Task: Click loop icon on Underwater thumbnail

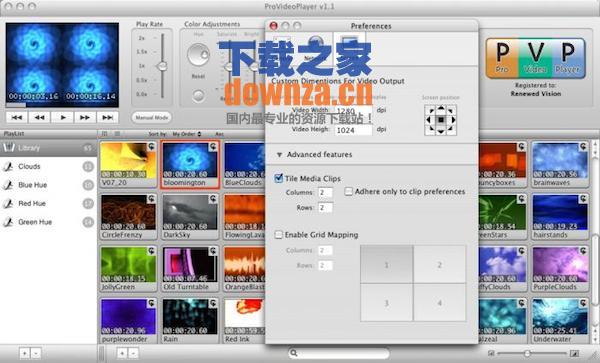Action: [583, 303]
